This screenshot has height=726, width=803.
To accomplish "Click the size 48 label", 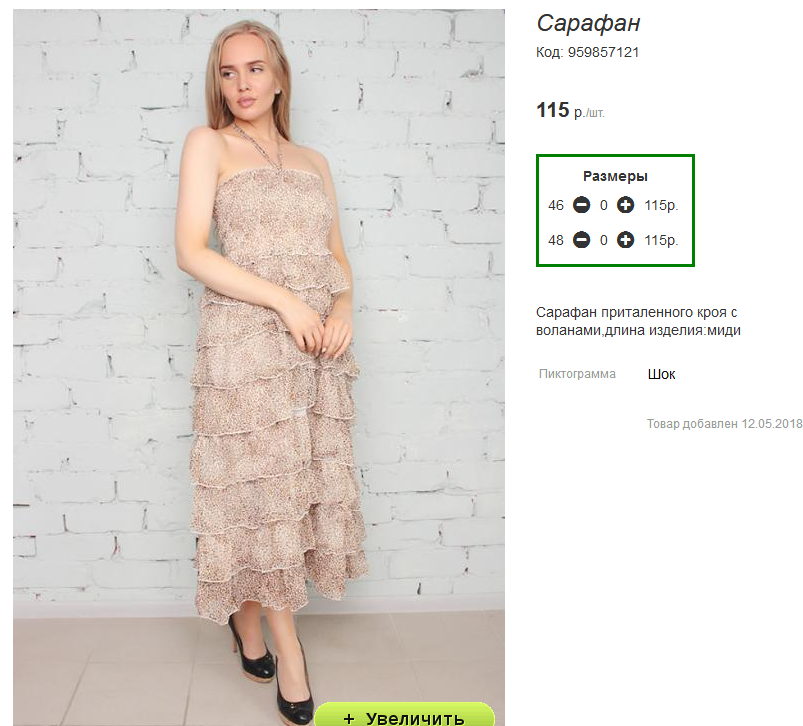I will click(556, 240).
